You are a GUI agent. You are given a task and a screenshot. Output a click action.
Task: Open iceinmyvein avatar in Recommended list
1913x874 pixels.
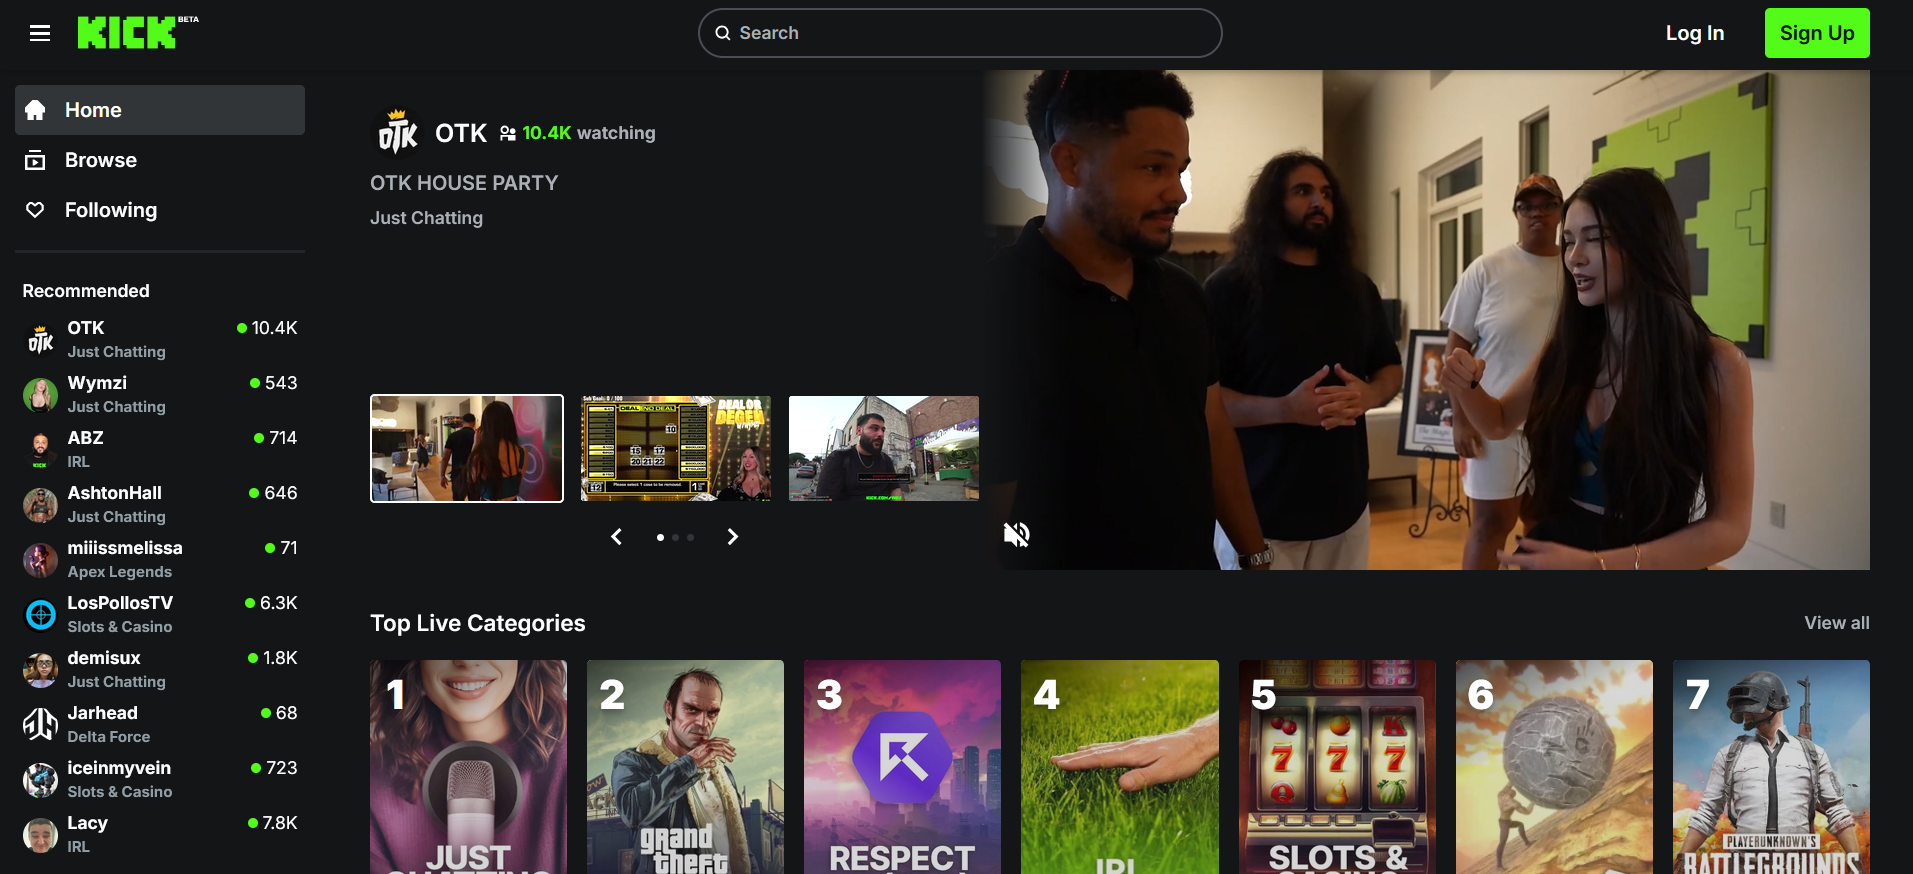(40, 780)
